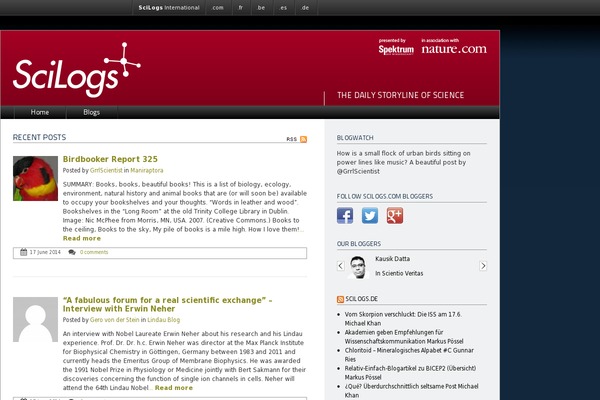Switch to the .be site

261,8
